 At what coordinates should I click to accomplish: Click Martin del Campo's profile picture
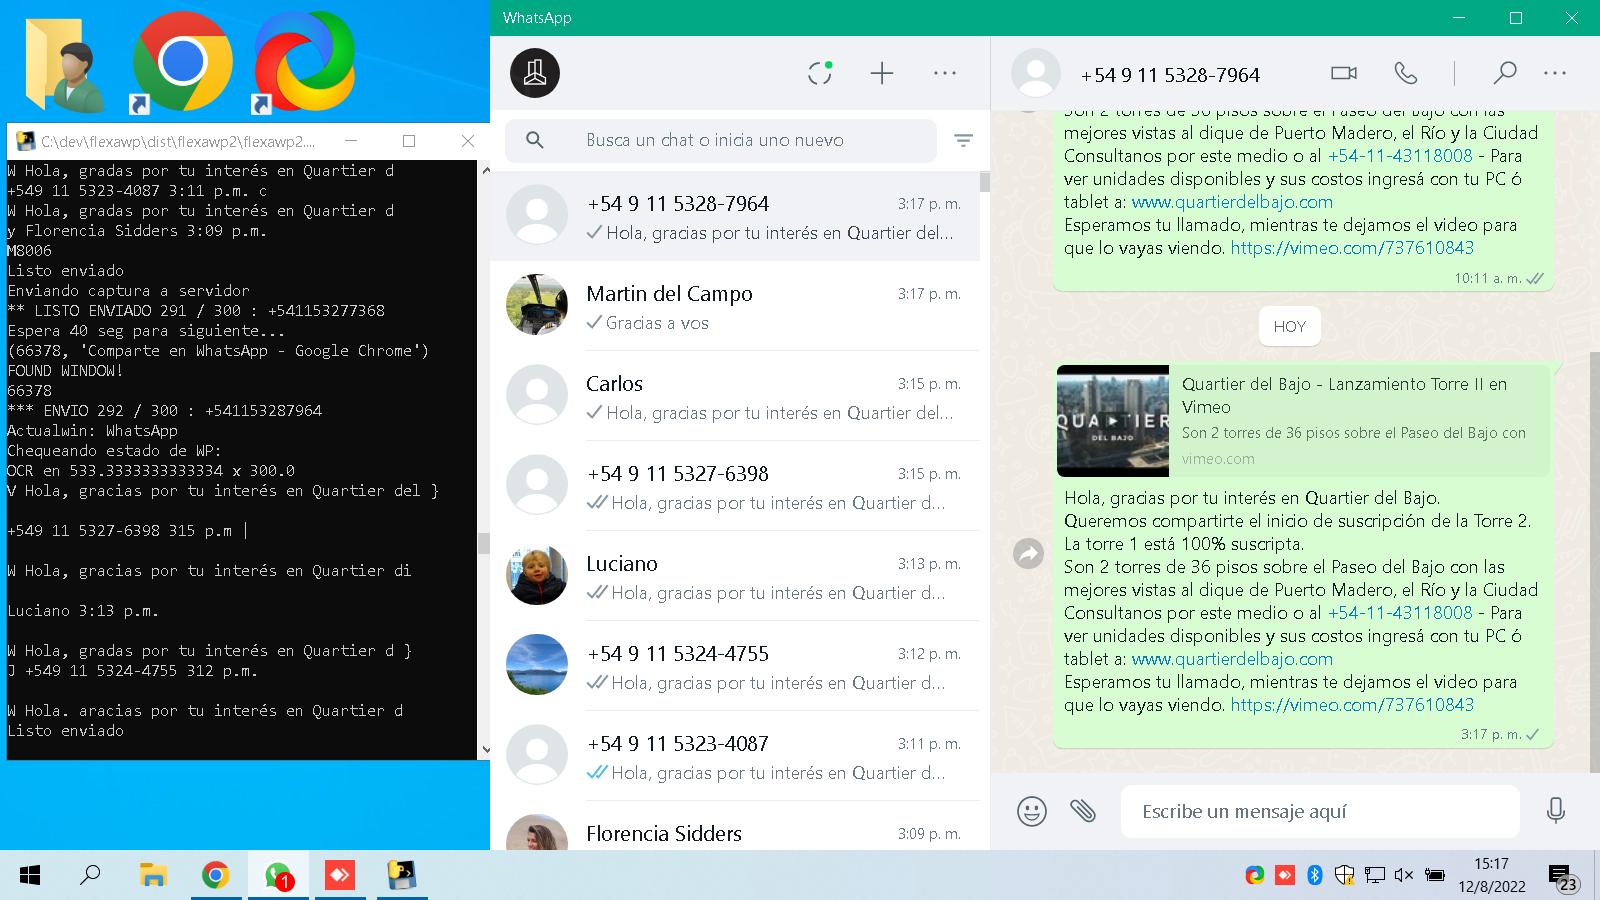pyautogui.click(x=537, y=305)
